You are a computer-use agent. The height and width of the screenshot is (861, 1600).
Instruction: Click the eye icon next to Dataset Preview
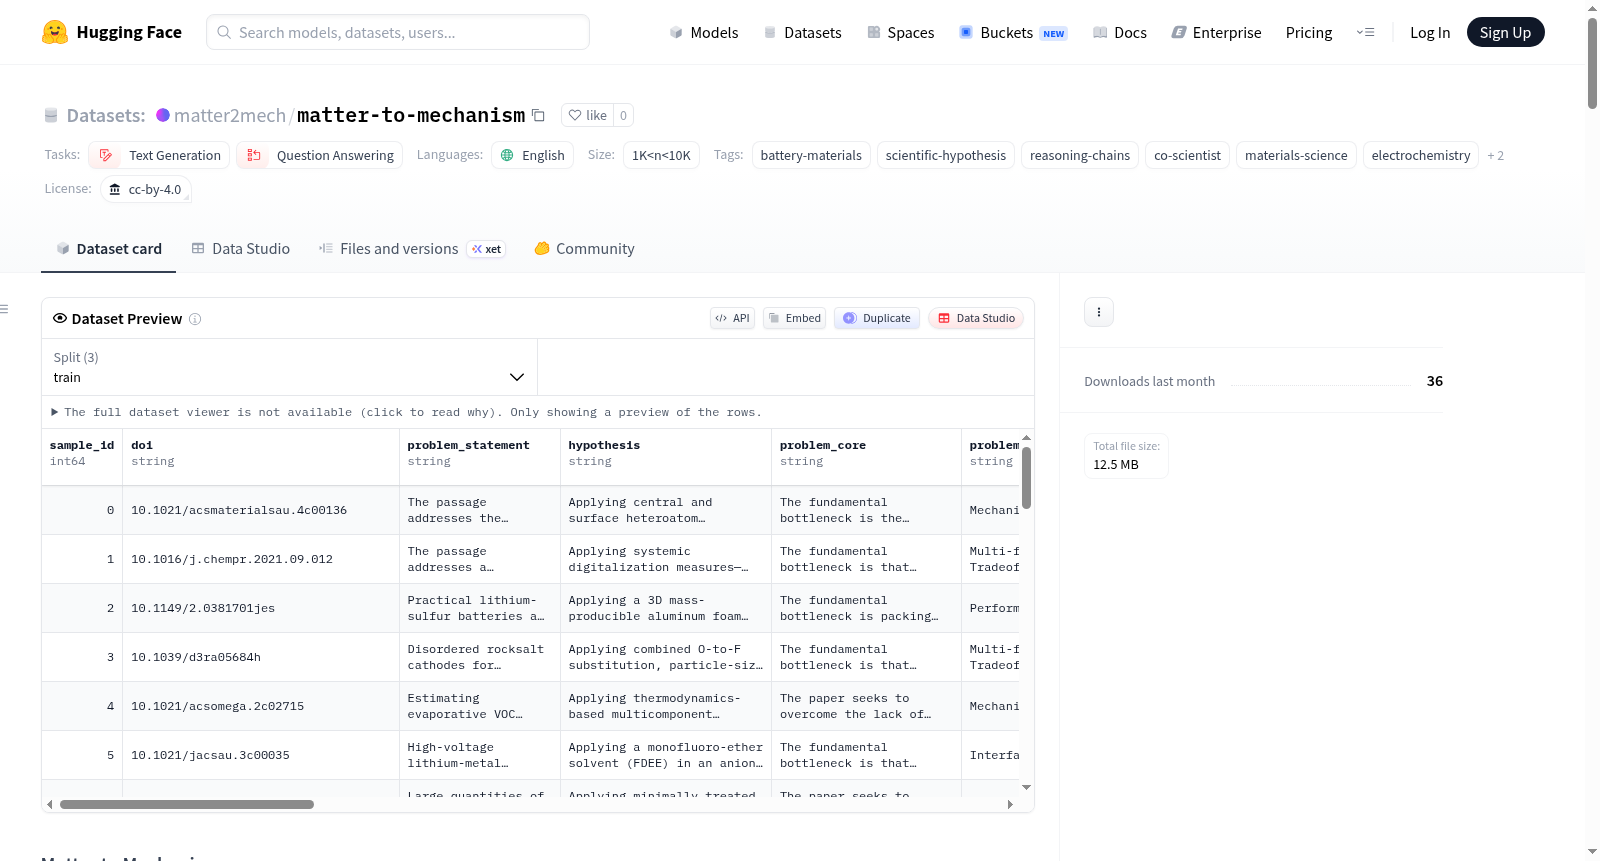(60, 318)
